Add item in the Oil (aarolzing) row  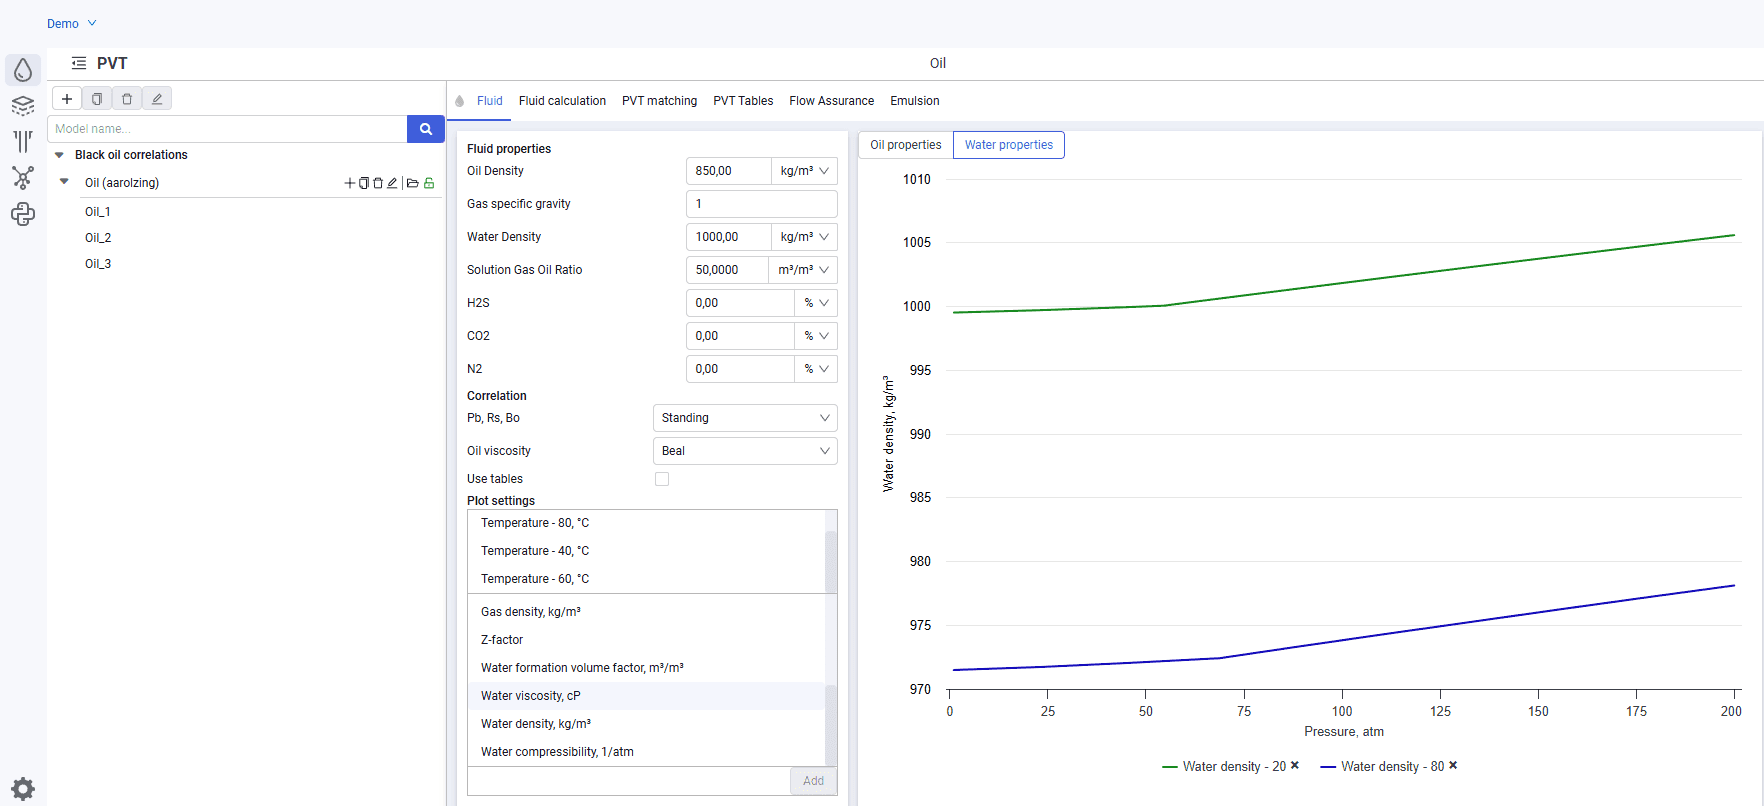click(350, 183)
